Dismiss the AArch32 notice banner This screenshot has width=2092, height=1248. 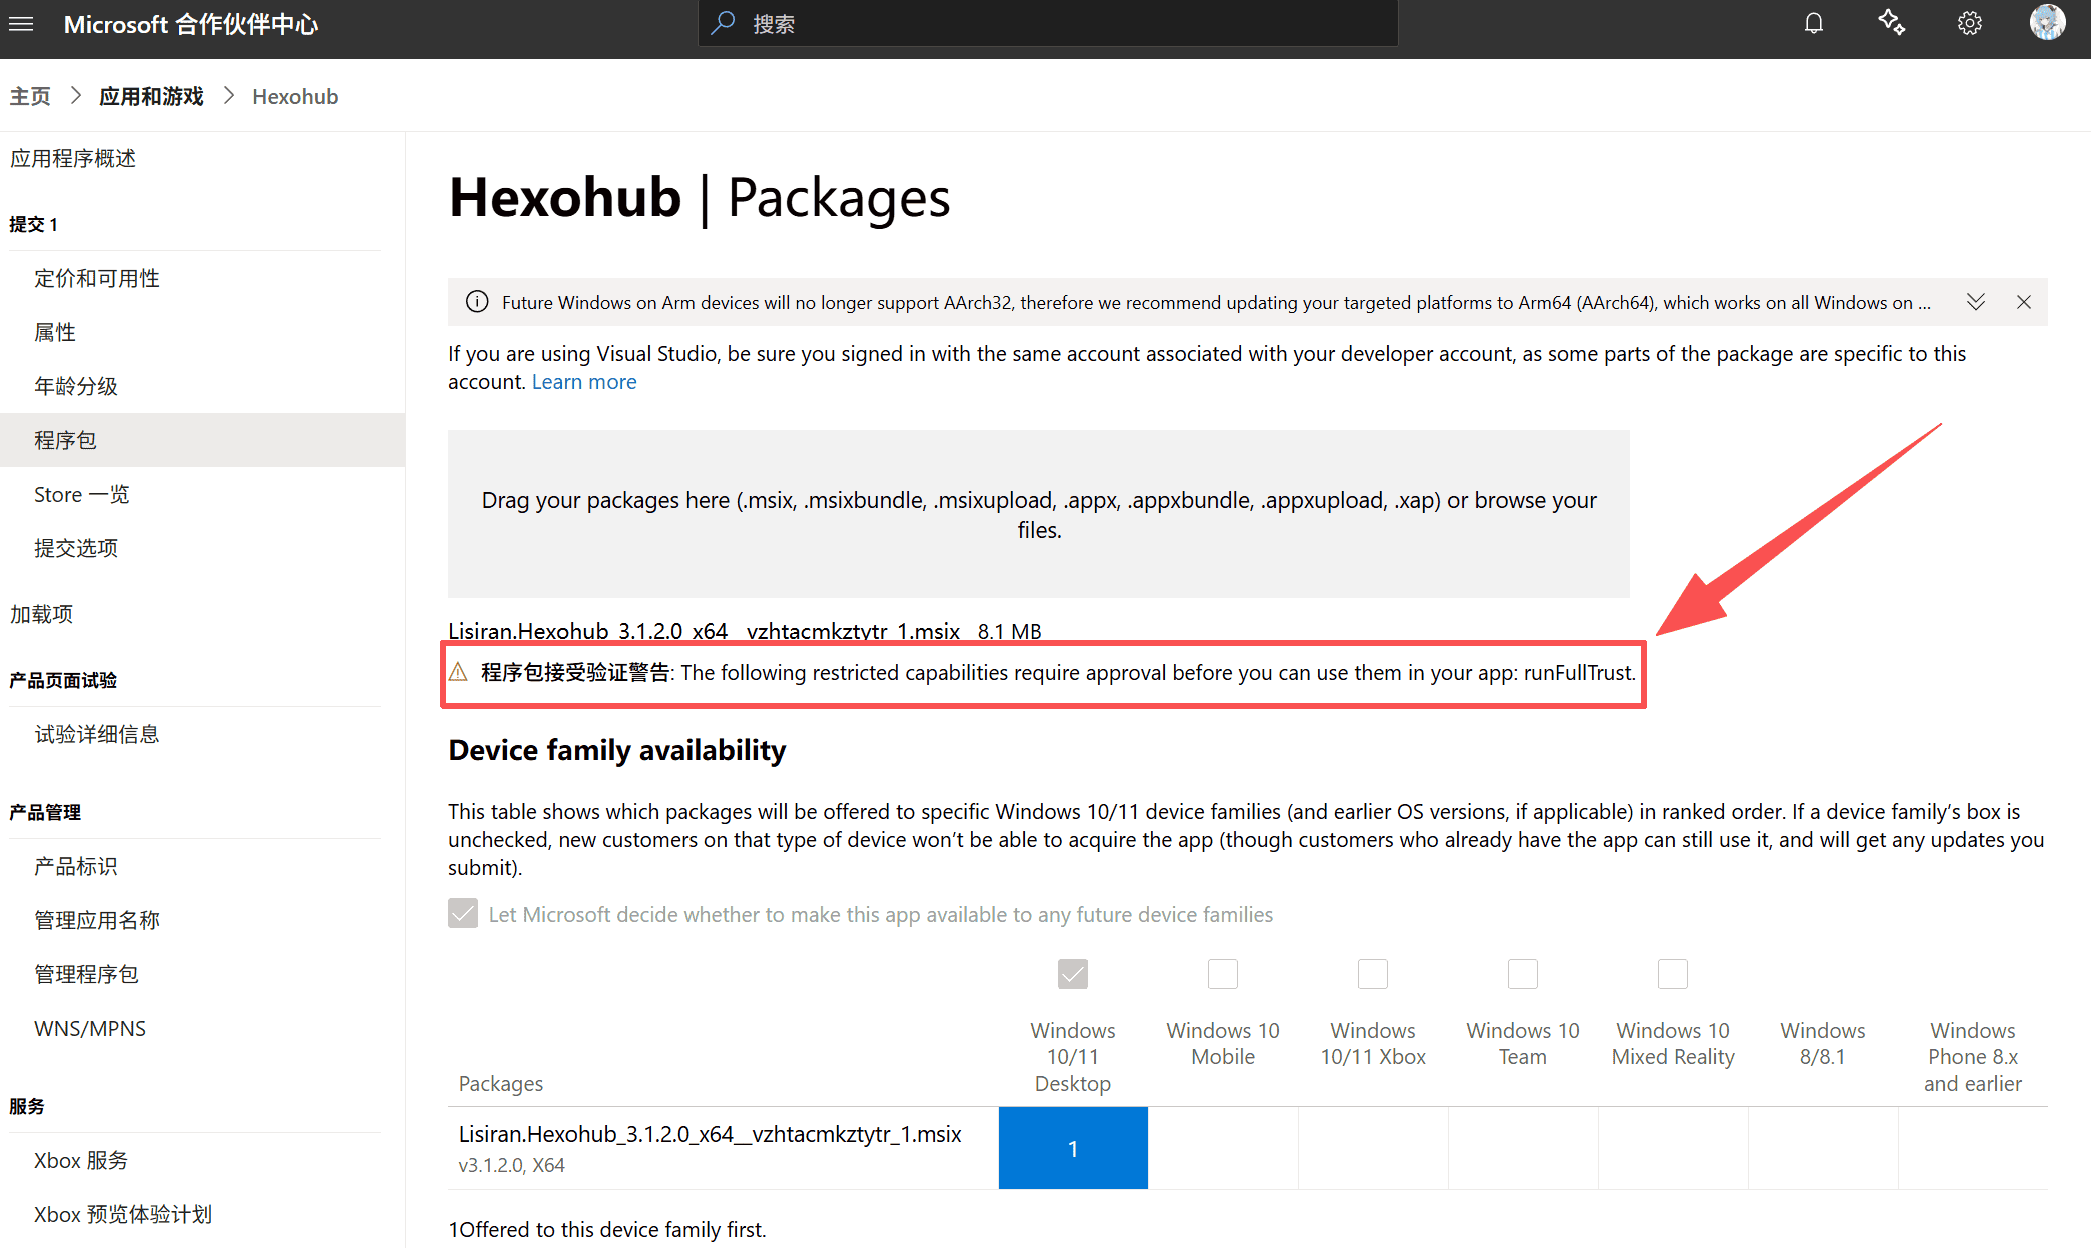2023,302
